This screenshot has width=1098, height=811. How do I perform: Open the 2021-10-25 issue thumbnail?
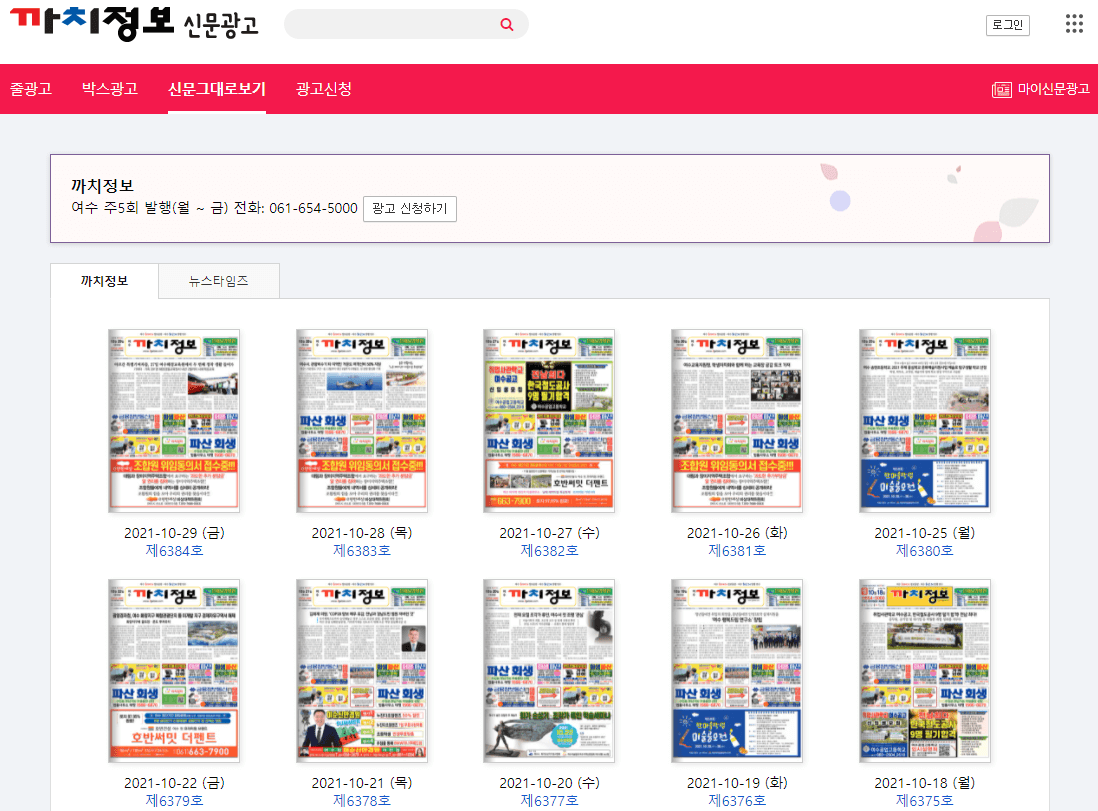pos(924,421)
